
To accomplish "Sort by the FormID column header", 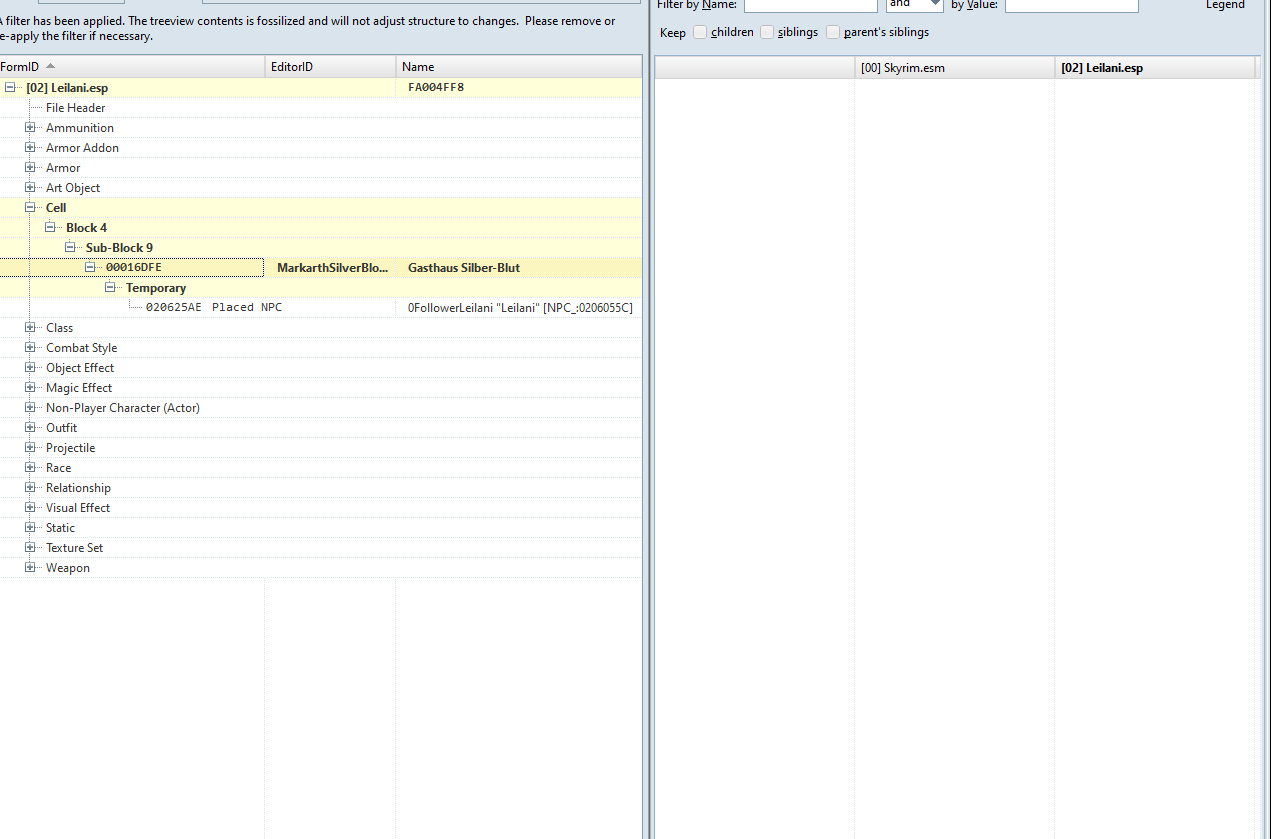I will [x=130, y=67].
